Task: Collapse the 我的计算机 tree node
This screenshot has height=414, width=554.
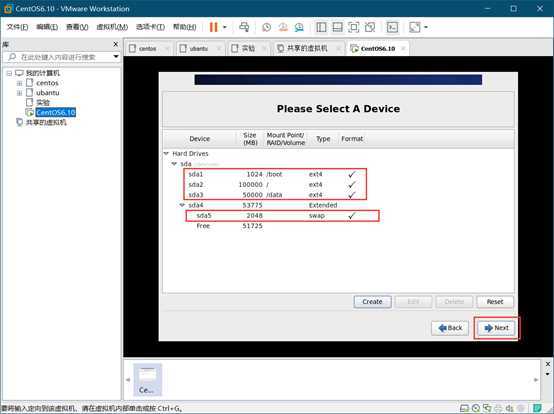Action: [10, 73]
